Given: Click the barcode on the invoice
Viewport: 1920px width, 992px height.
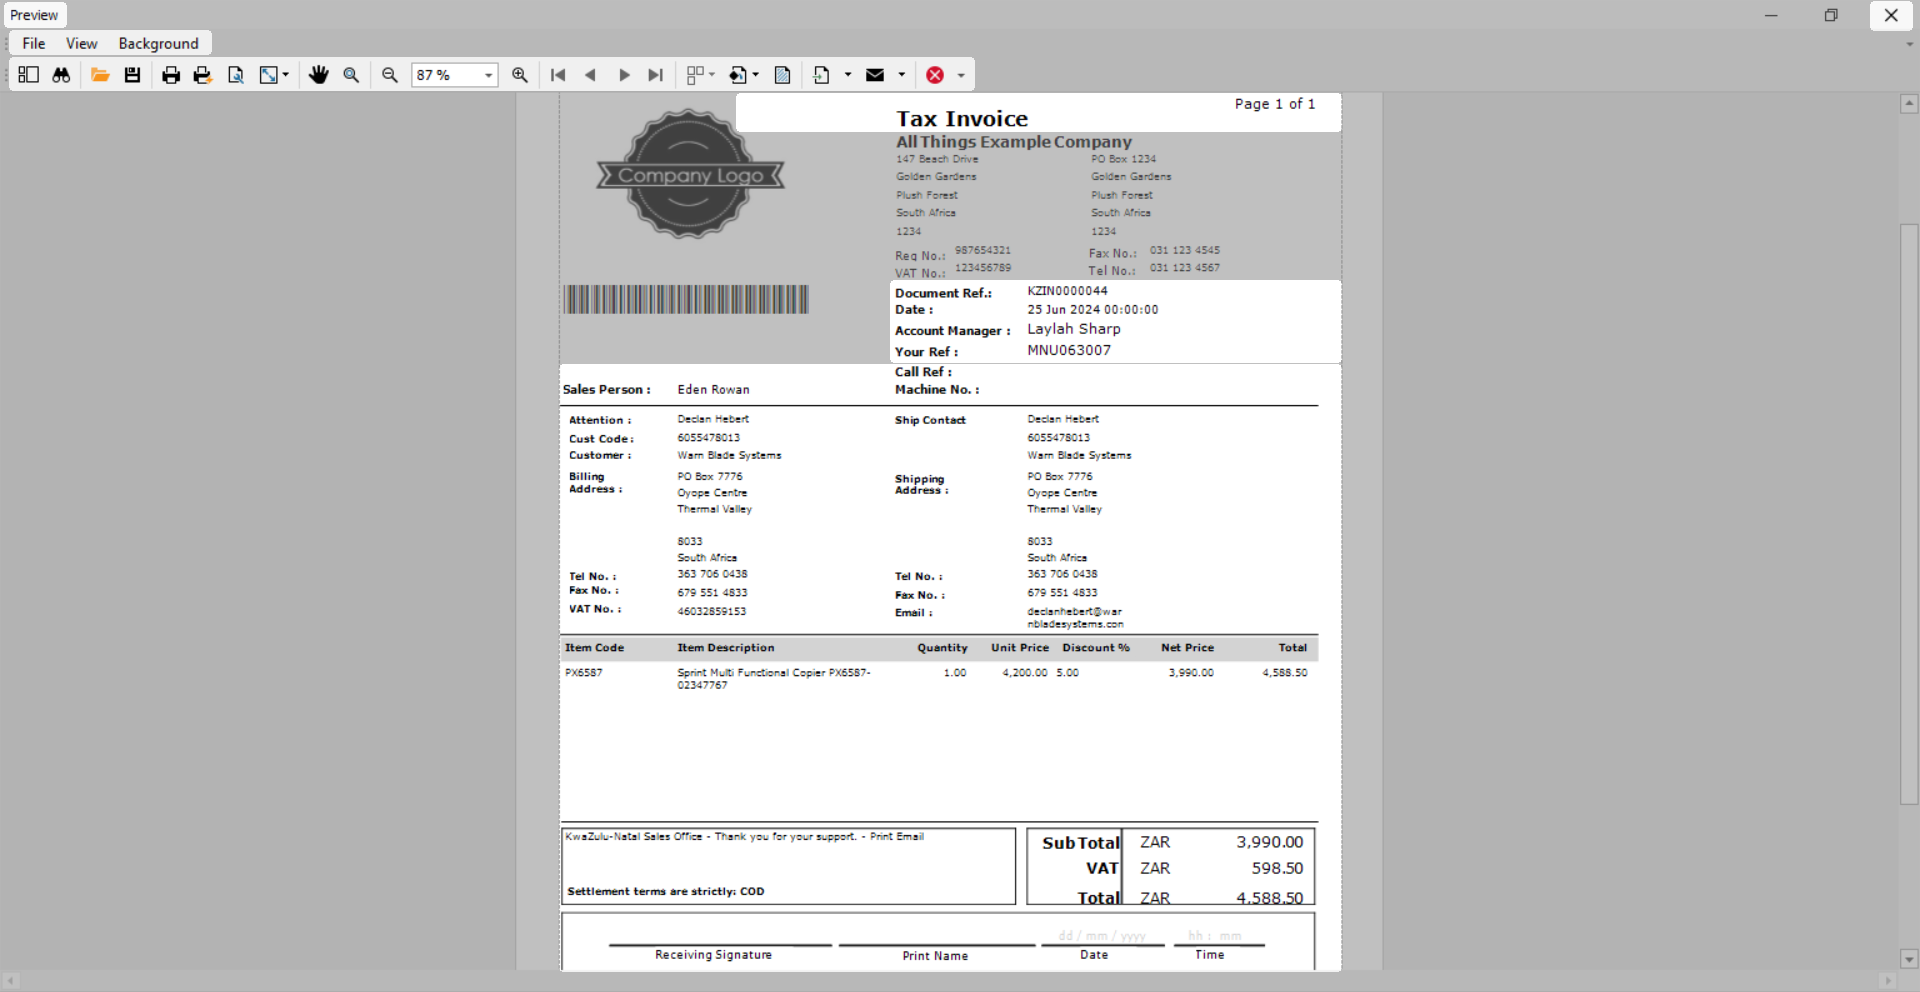Looking at the screenshot, I should pyautogui.click(x=686, y=299).
